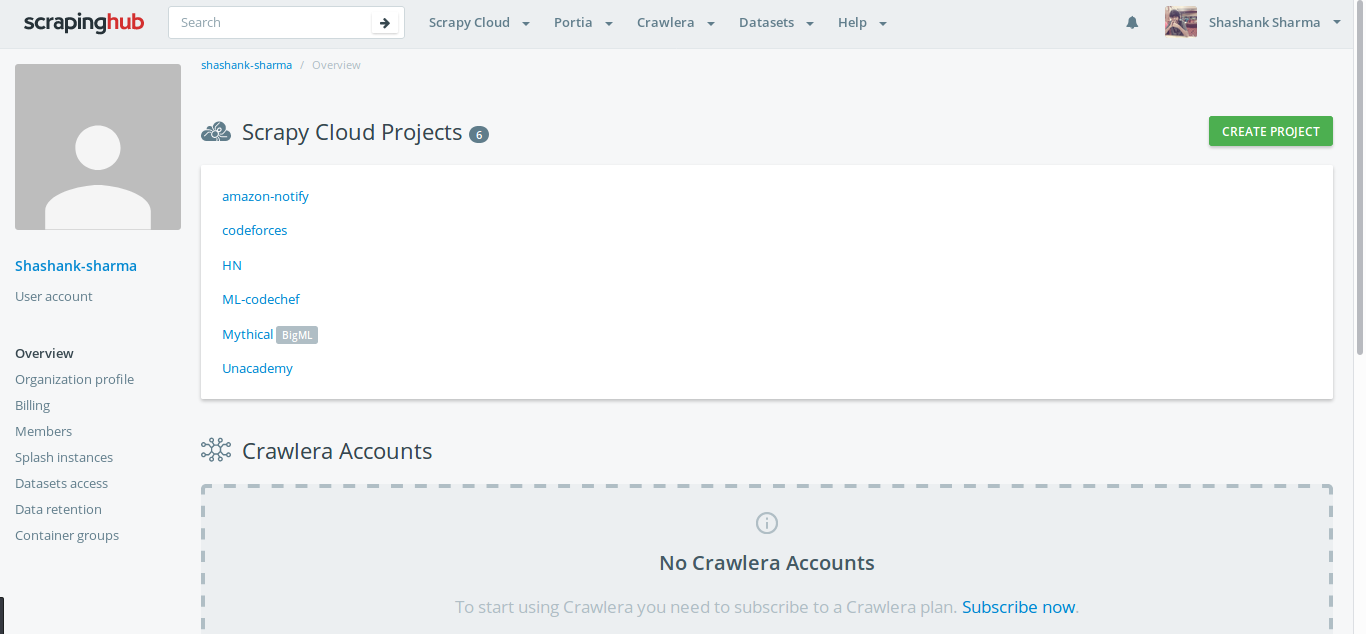1366x634 pixels.
Task: Open Datasets access in sidebar
Action: tap(61, 483)
